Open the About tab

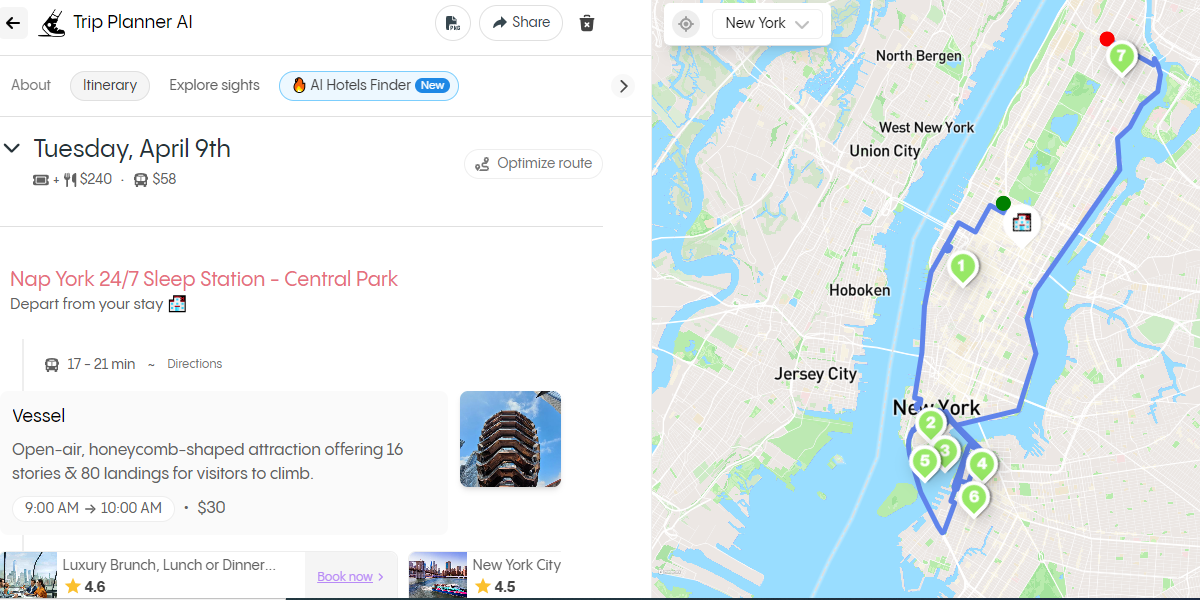[31, 85]
